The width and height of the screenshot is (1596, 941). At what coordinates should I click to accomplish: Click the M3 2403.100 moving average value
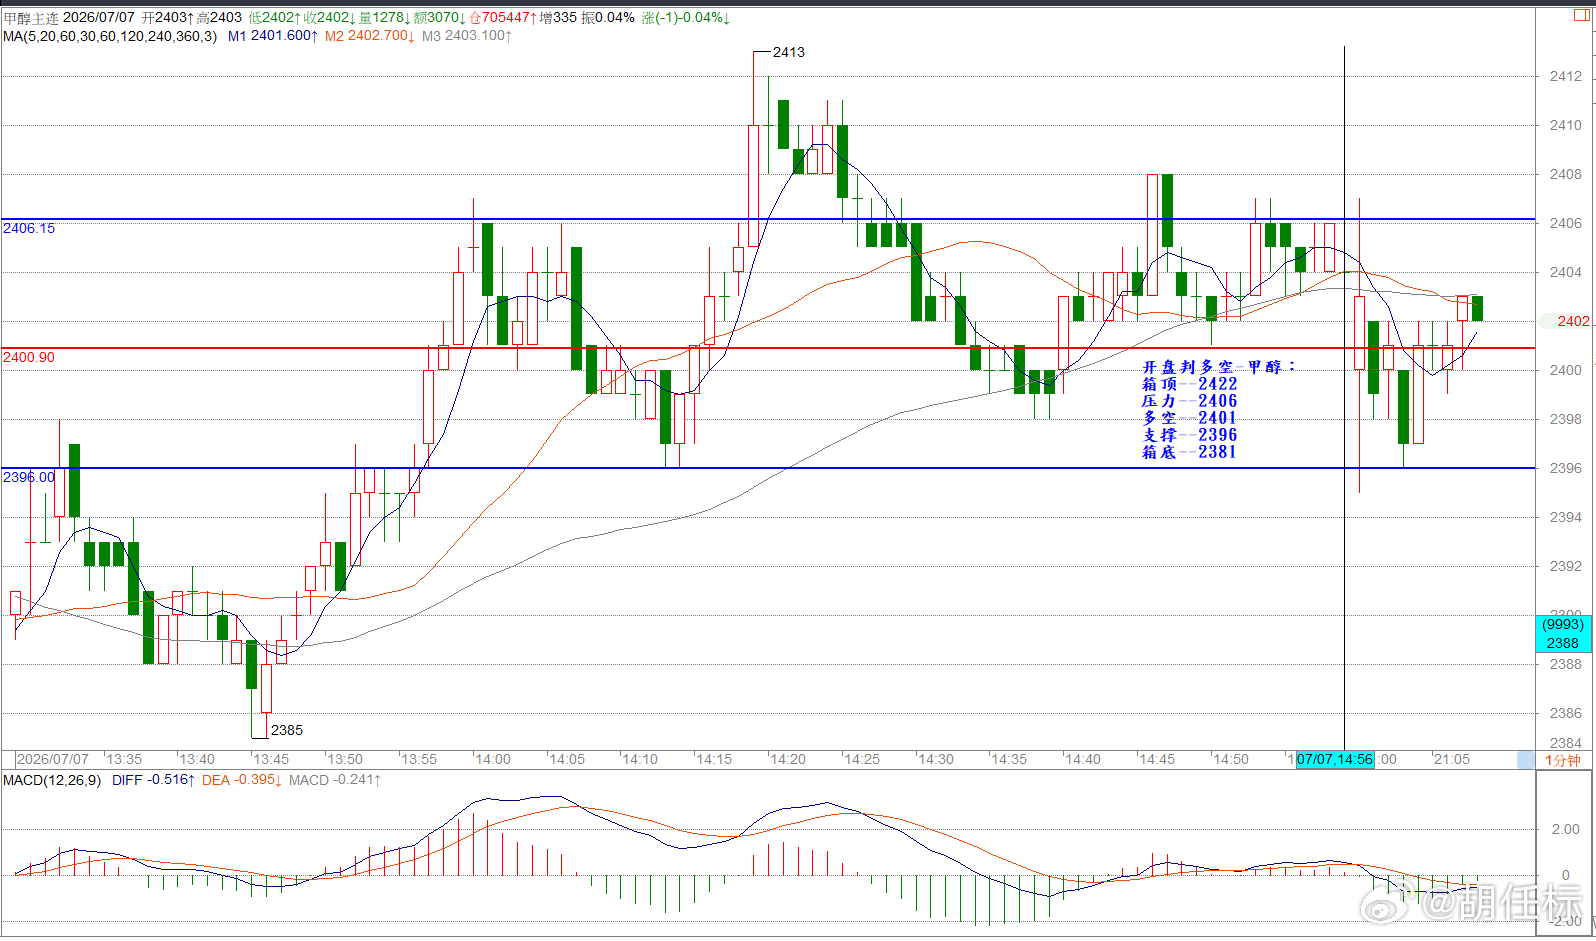(x=467, y=36)
